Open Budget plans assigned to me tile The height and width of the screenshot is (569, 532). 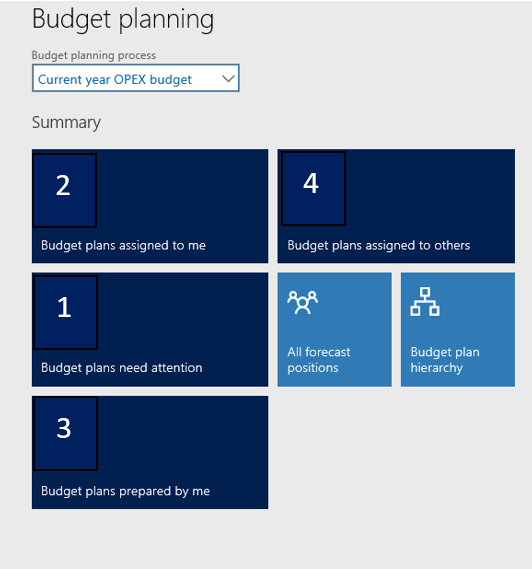pyautogui.click(x=150, y=206)
